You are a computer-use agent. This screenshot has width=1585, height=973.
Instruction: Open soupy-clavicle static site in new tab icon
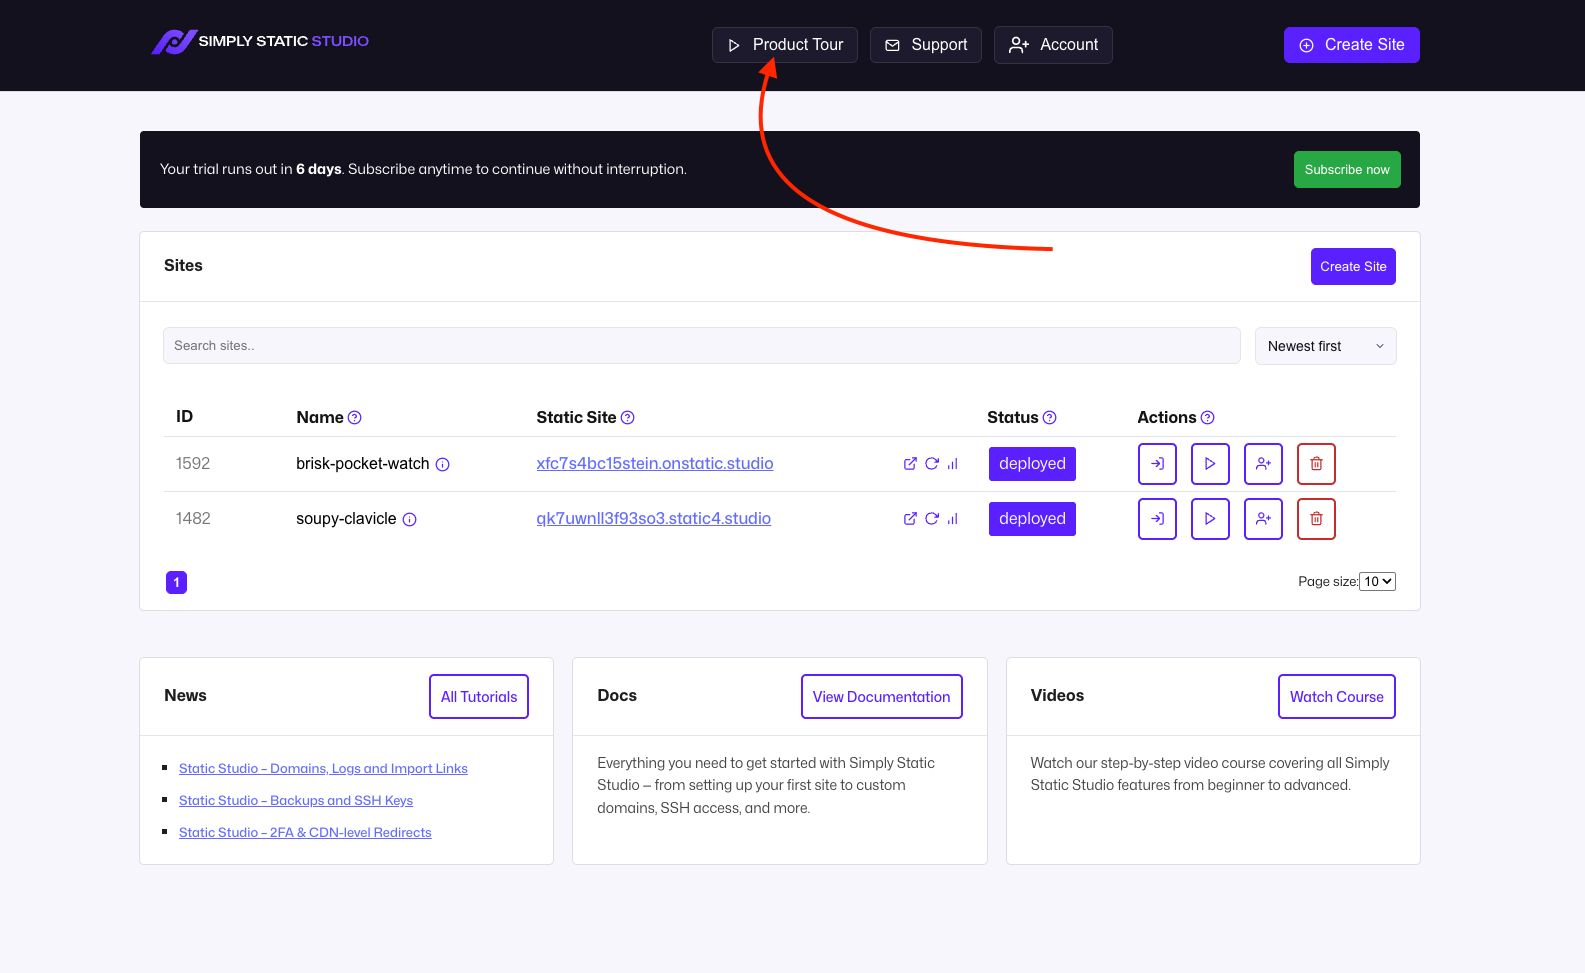910,519
